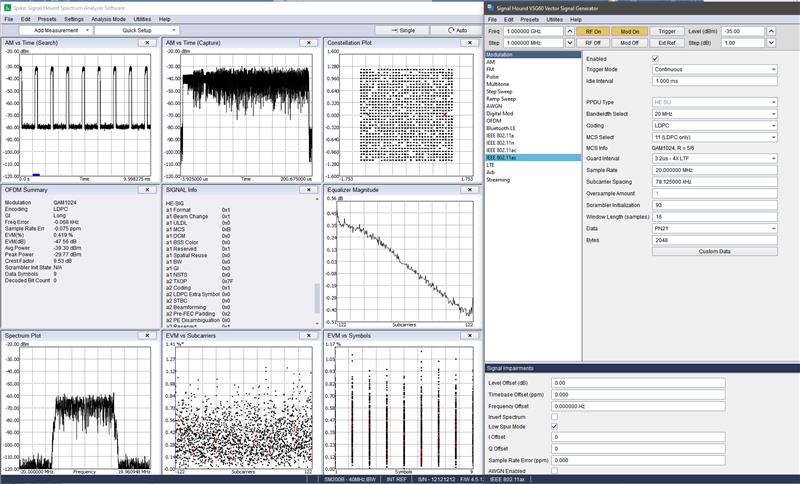Uncheck the Low Spur Mode checkbox

point(555,426)
